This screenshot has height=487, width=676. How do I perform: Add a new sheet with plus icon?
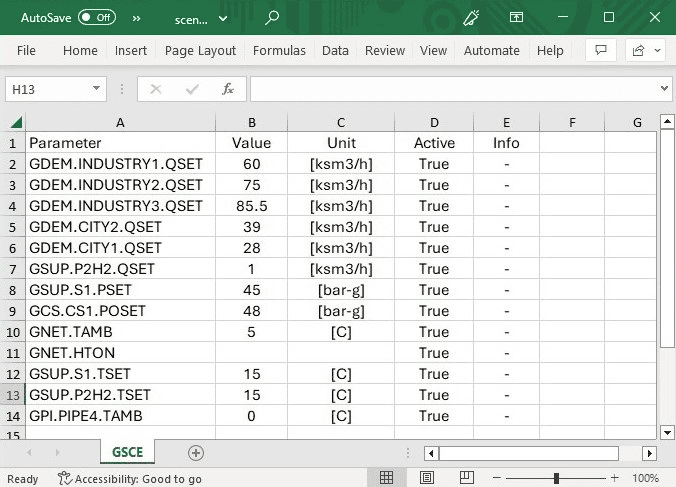tap(196, 453)
